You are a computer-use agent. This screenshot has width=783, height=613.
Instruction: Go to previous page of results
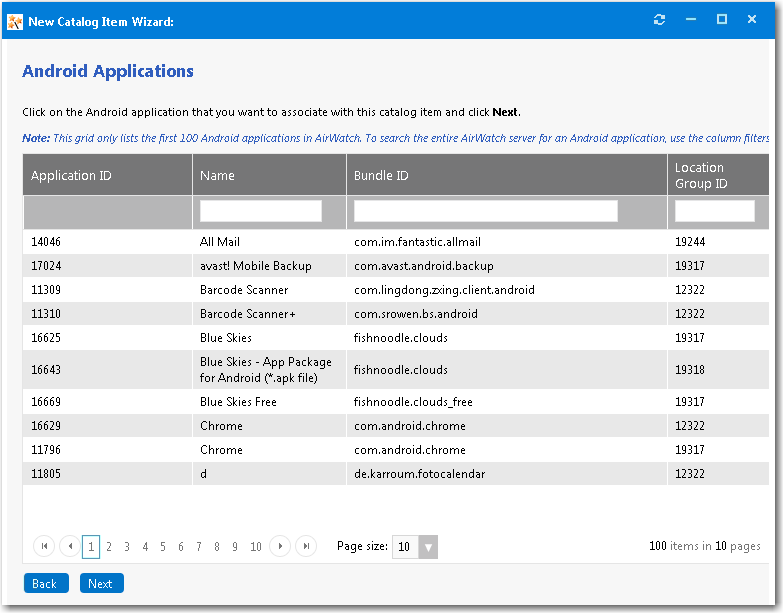tap(69, 546)
